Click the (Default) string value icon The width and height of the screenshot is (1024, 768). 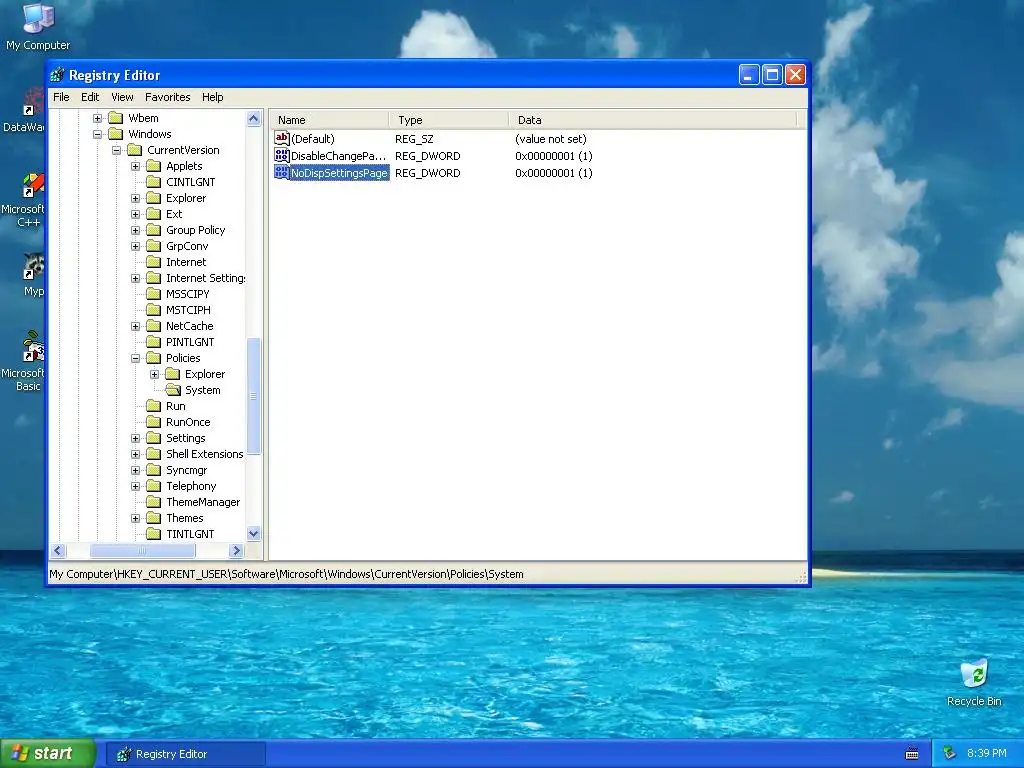click(x=281, y=138)
